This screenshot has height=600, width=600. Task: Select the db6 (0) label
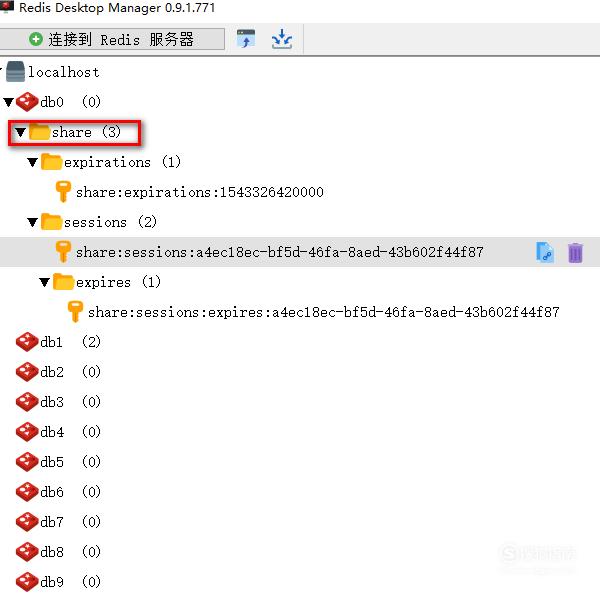click(71, 492)
